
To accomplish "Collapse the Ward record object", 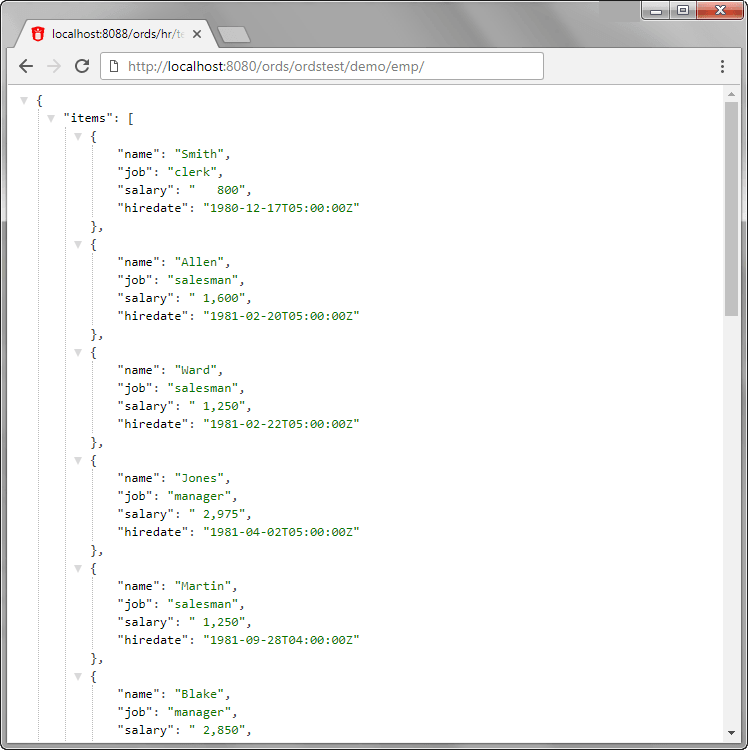I will point(78,353).
